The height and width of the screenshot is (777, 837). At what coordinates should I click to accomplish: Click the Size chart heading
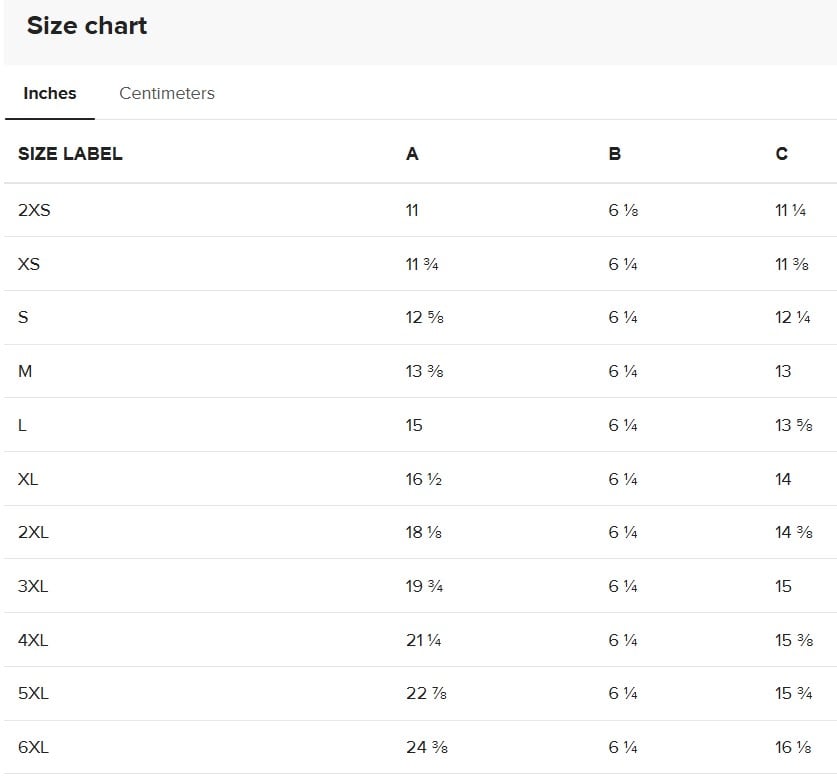pos(87,26)
